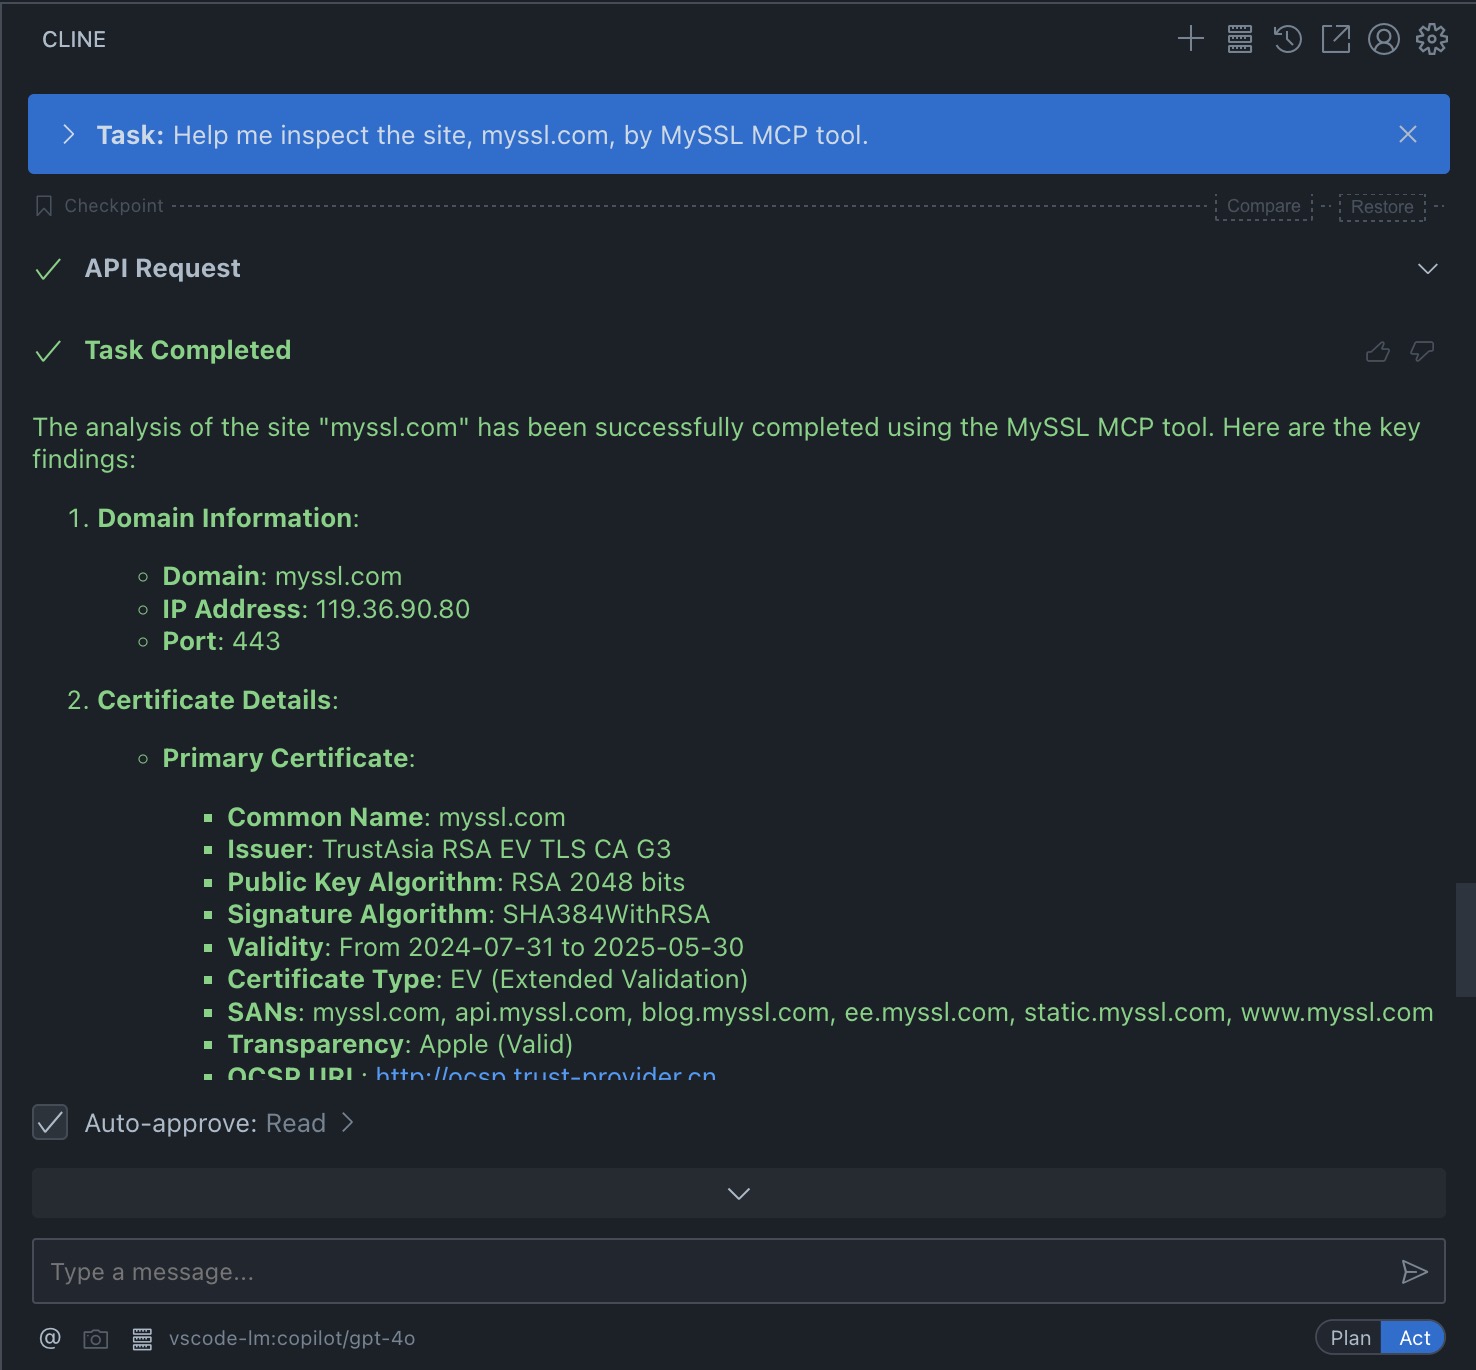Open Cline settings gear
This screenshot has width=1476, height=1370.
tap(1432, 39)
